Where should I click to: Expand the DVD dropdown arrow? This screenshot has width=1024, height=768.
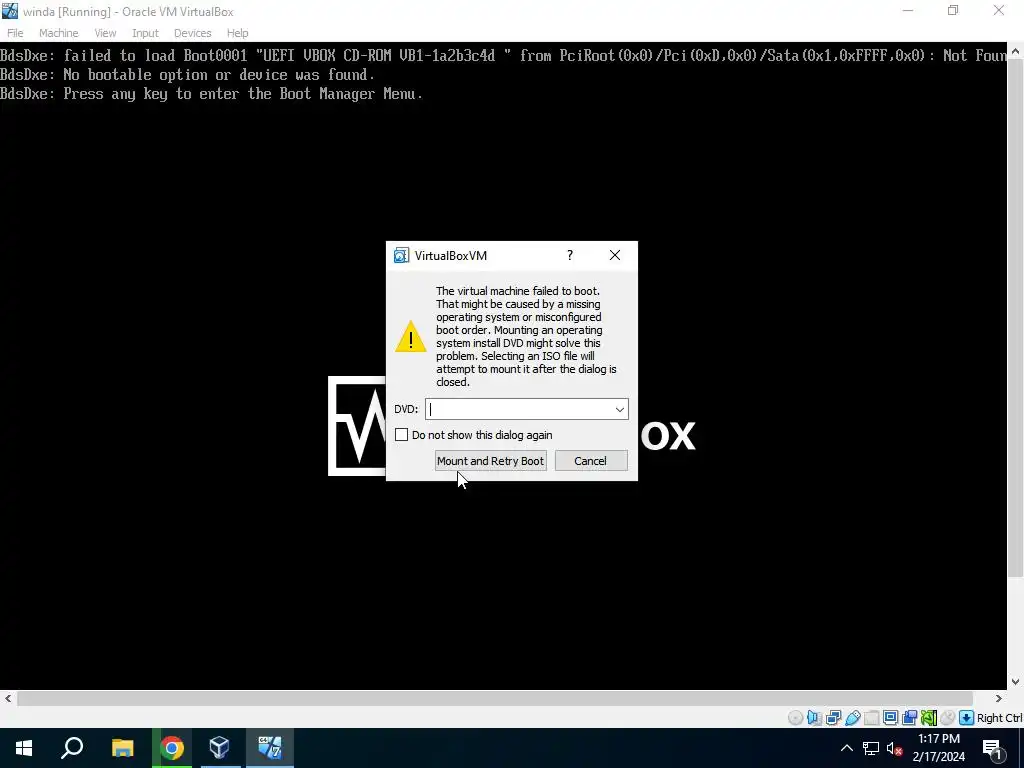pyautogui.click(x=619, y=409)
